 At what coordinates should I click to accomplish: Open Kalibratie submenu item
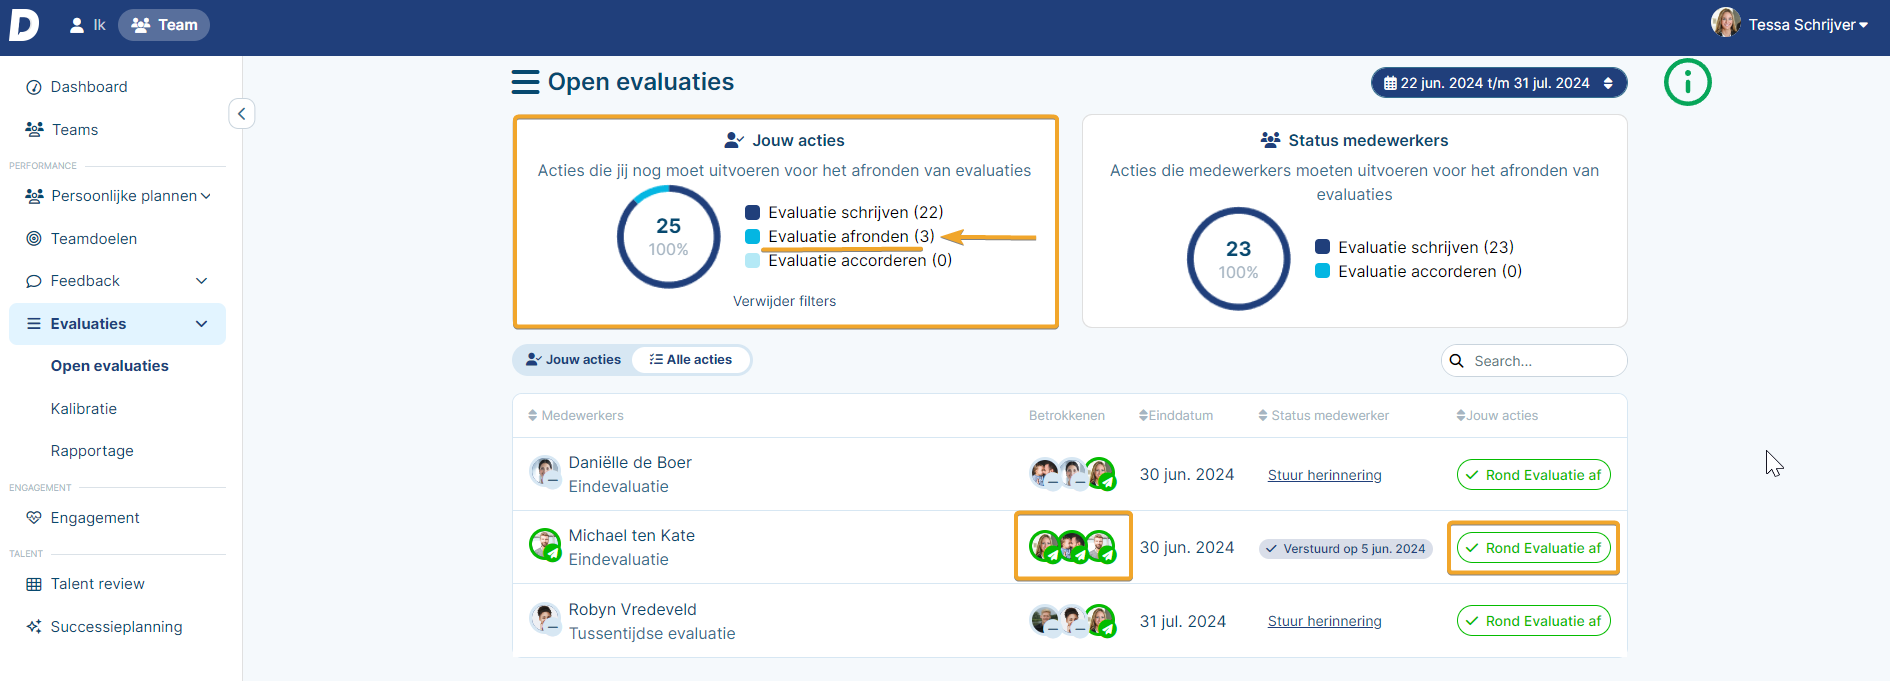84,409
